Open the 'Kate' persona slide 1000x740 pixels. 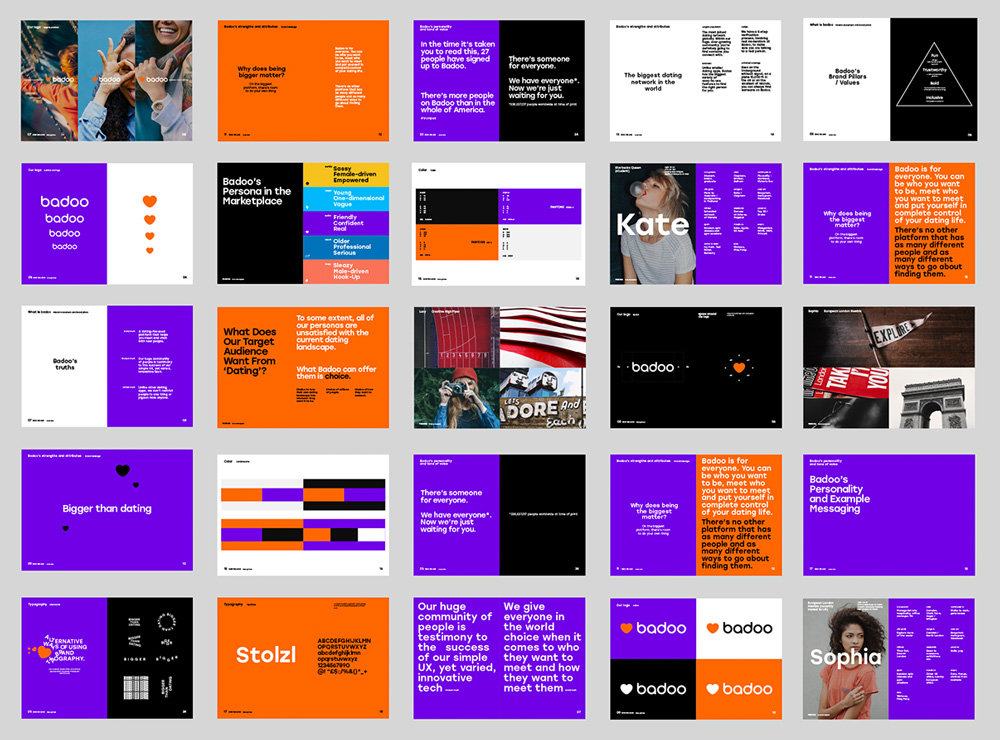coord(695,223)
